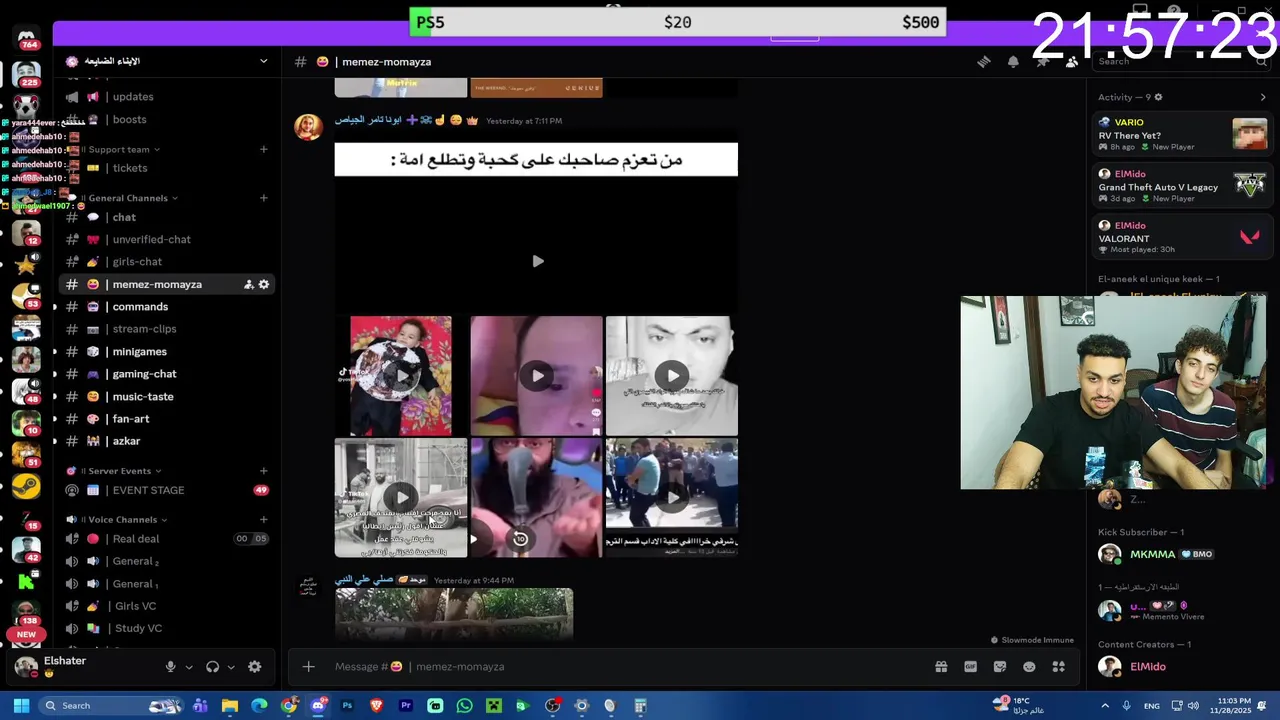Join the Real deal voice channel

pos(167,539)
